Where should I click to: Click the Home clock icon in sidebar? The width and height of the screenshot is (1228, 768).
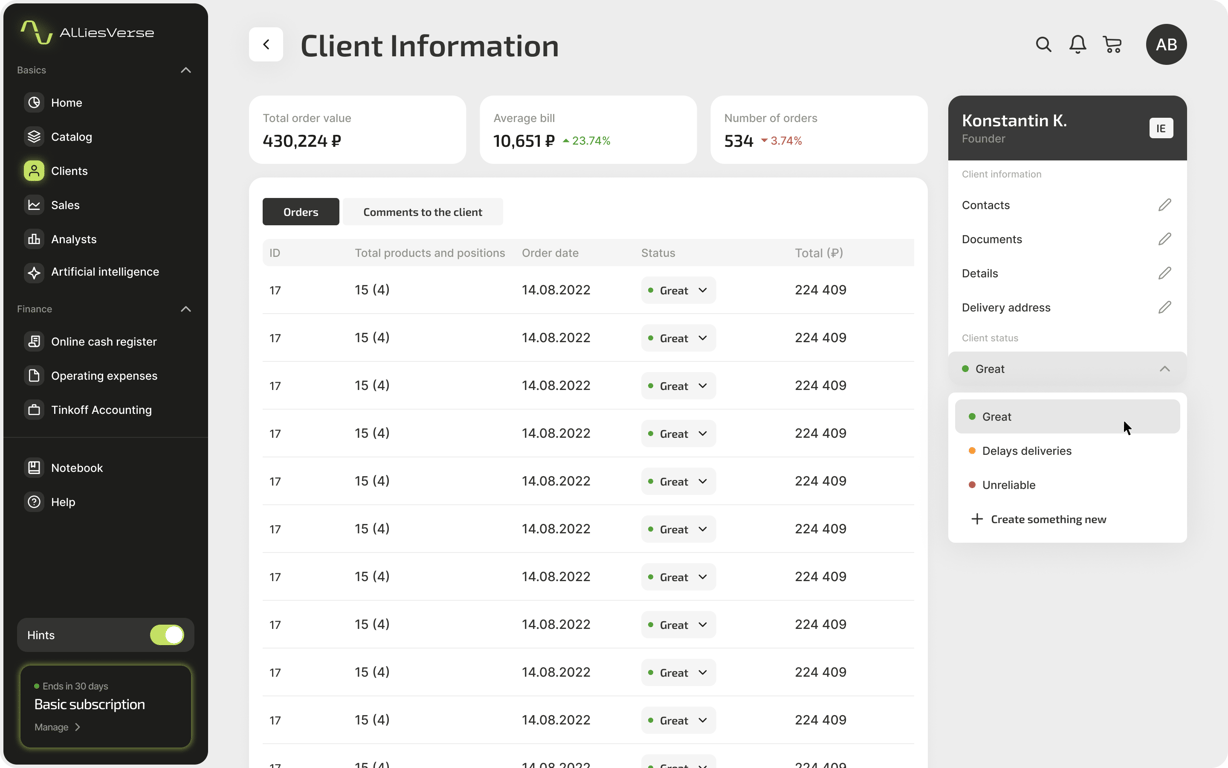[x=34, y=103]
